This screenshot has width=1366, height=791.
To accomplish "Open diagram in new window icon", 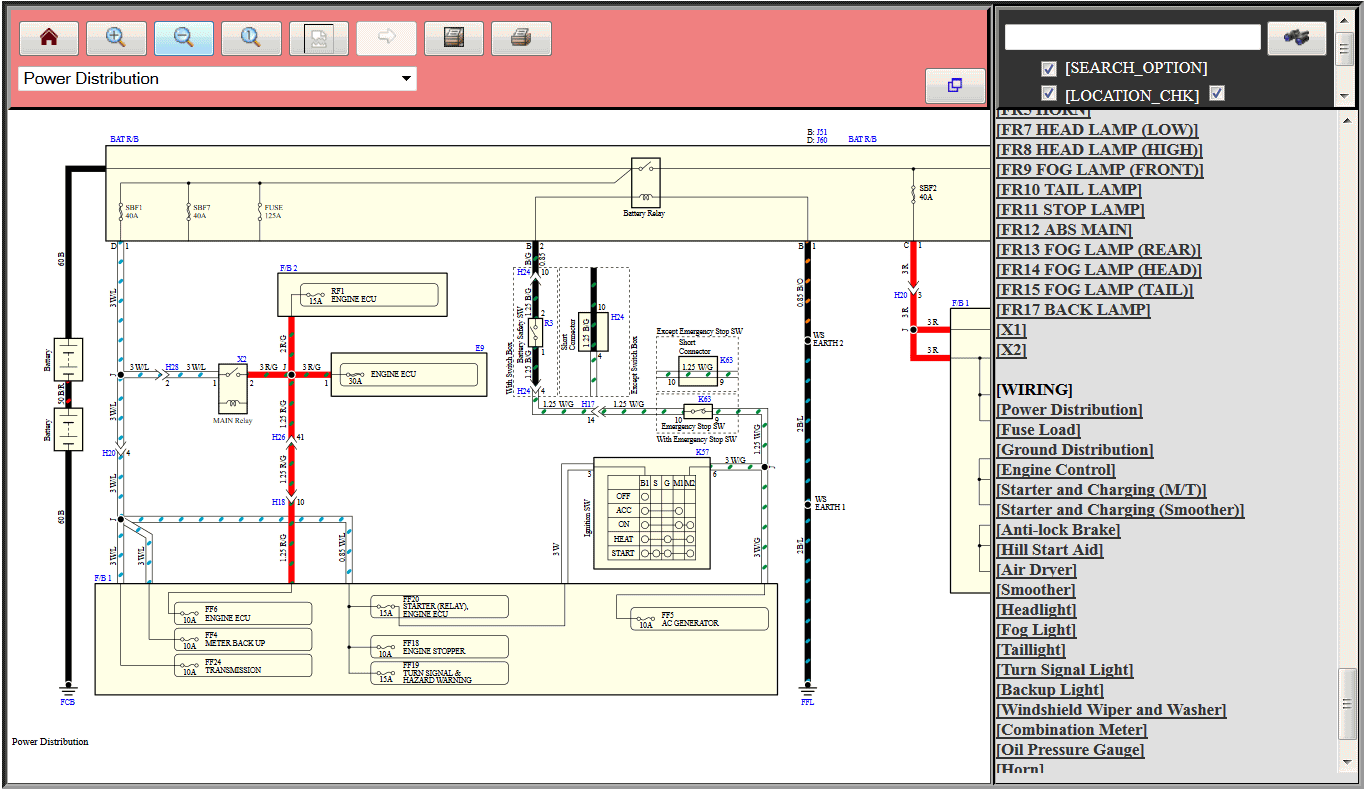I will click(x=954, y=86).
